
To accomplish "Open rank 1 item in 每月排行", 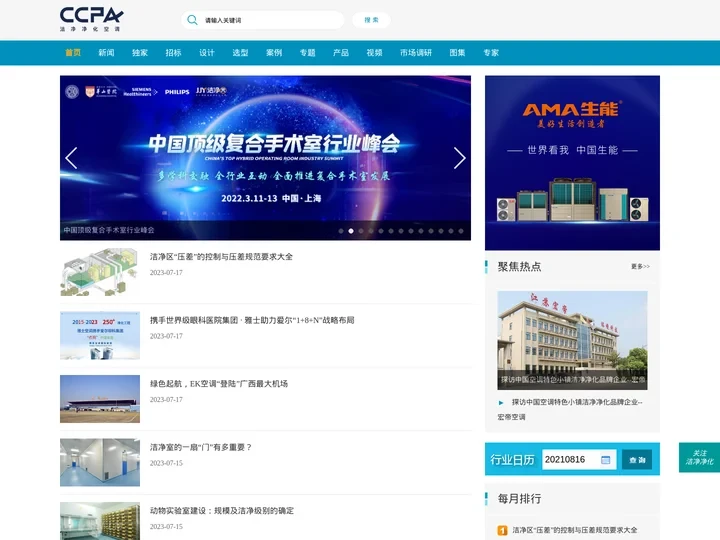I will click(575, 530).
